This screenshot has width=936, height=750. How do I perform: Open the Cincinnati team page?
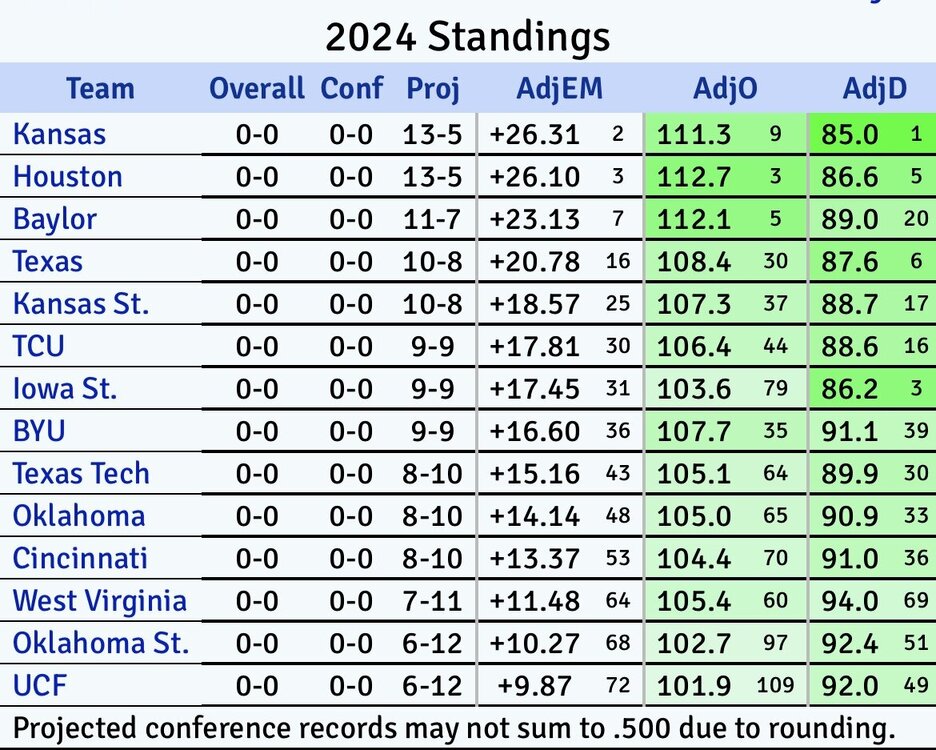click(80, 558)
